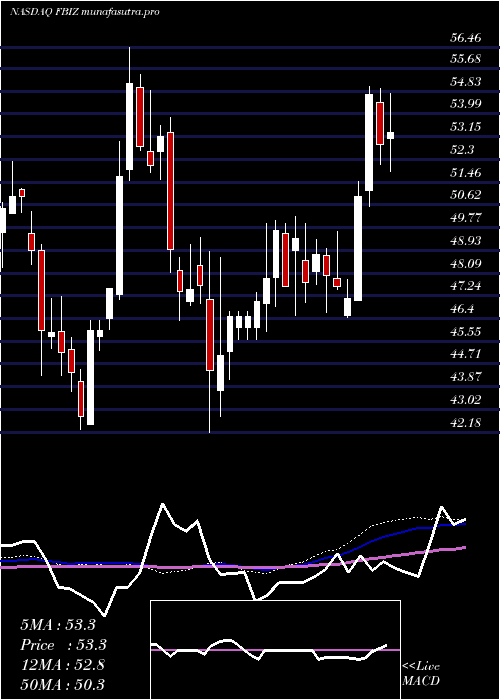Click the 43.87 price axis label
Screen dimensions: 500x700
[465, 377]
